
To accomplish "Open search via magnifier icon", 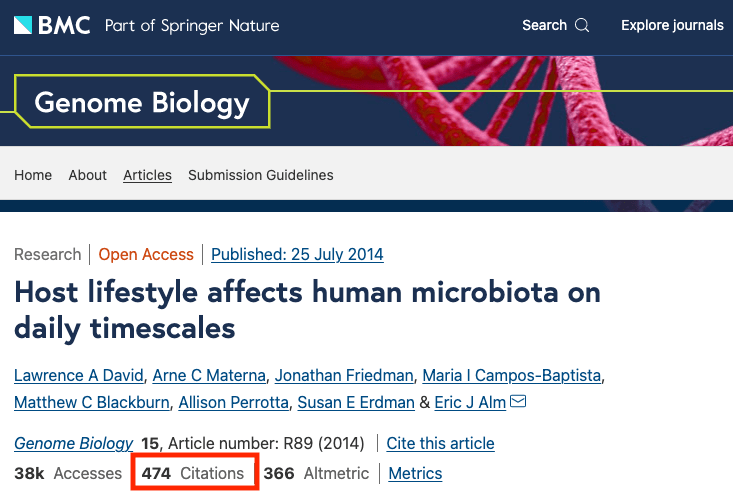I will tap(582, 25).
